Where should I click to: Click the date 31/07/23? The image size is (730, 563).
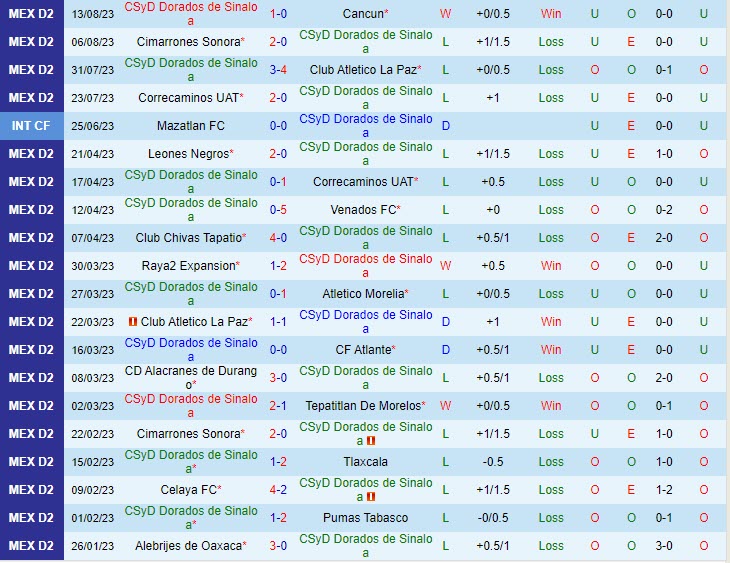pos(93,70)
